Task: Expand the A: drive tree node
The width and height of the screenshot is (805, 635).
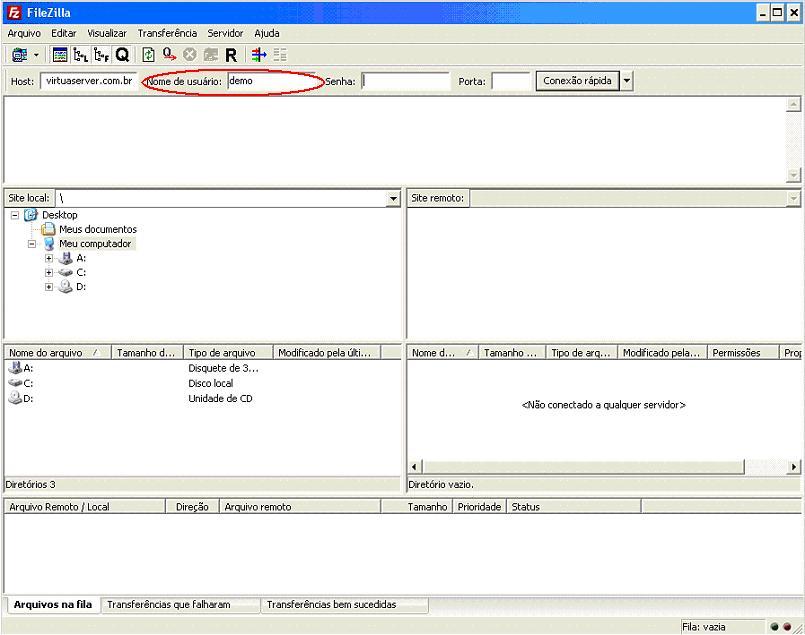Action: [49, 258]
